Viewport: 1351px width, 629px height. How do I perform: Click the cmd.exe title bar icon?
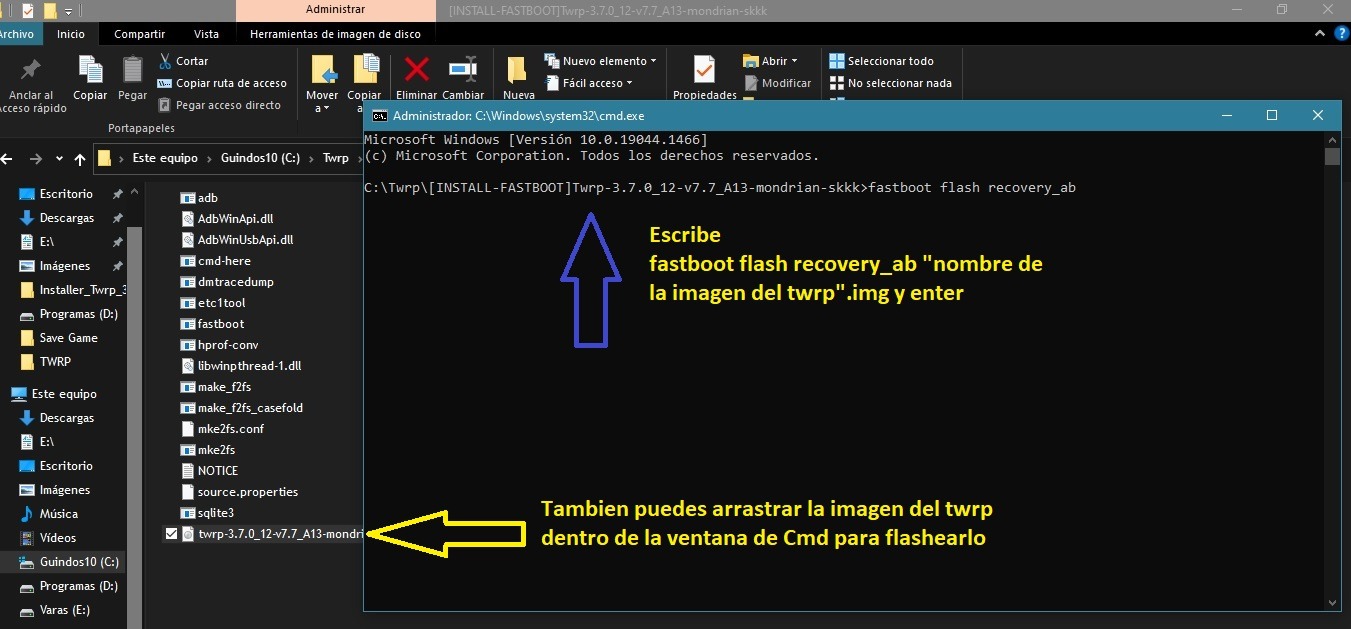tap(380, 115)
